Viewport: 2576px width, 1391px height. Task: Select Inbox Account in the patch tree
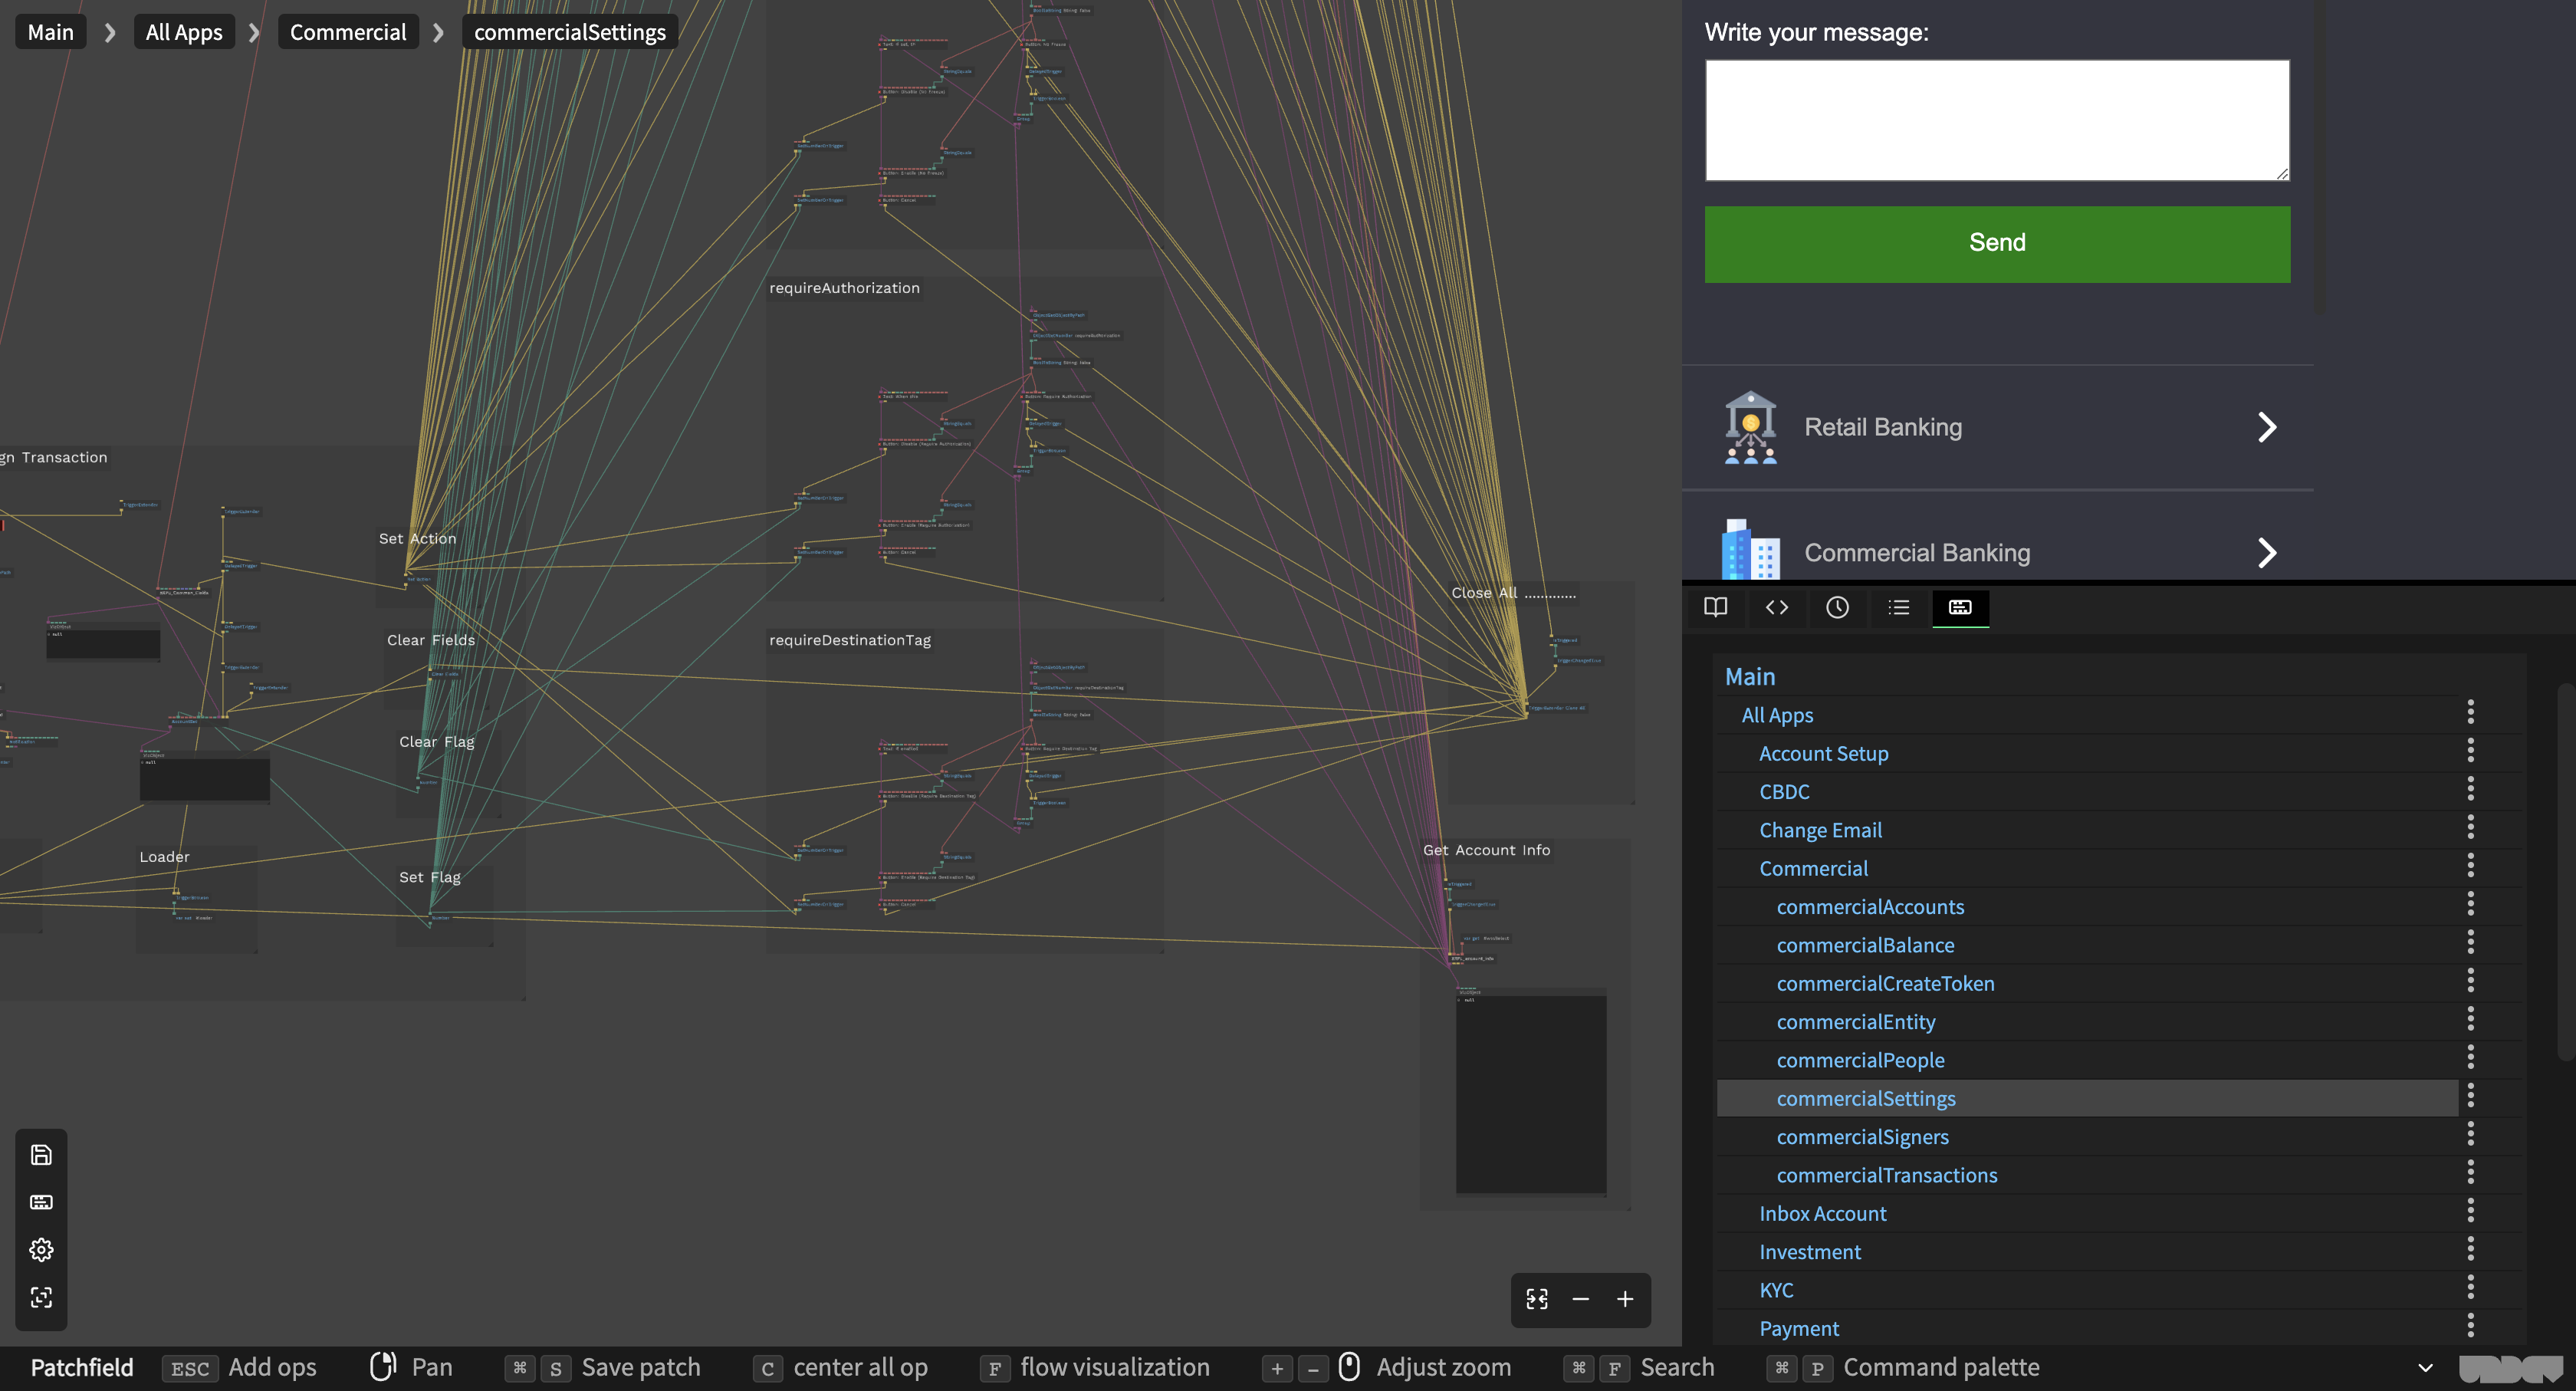click(1822, 1213)
